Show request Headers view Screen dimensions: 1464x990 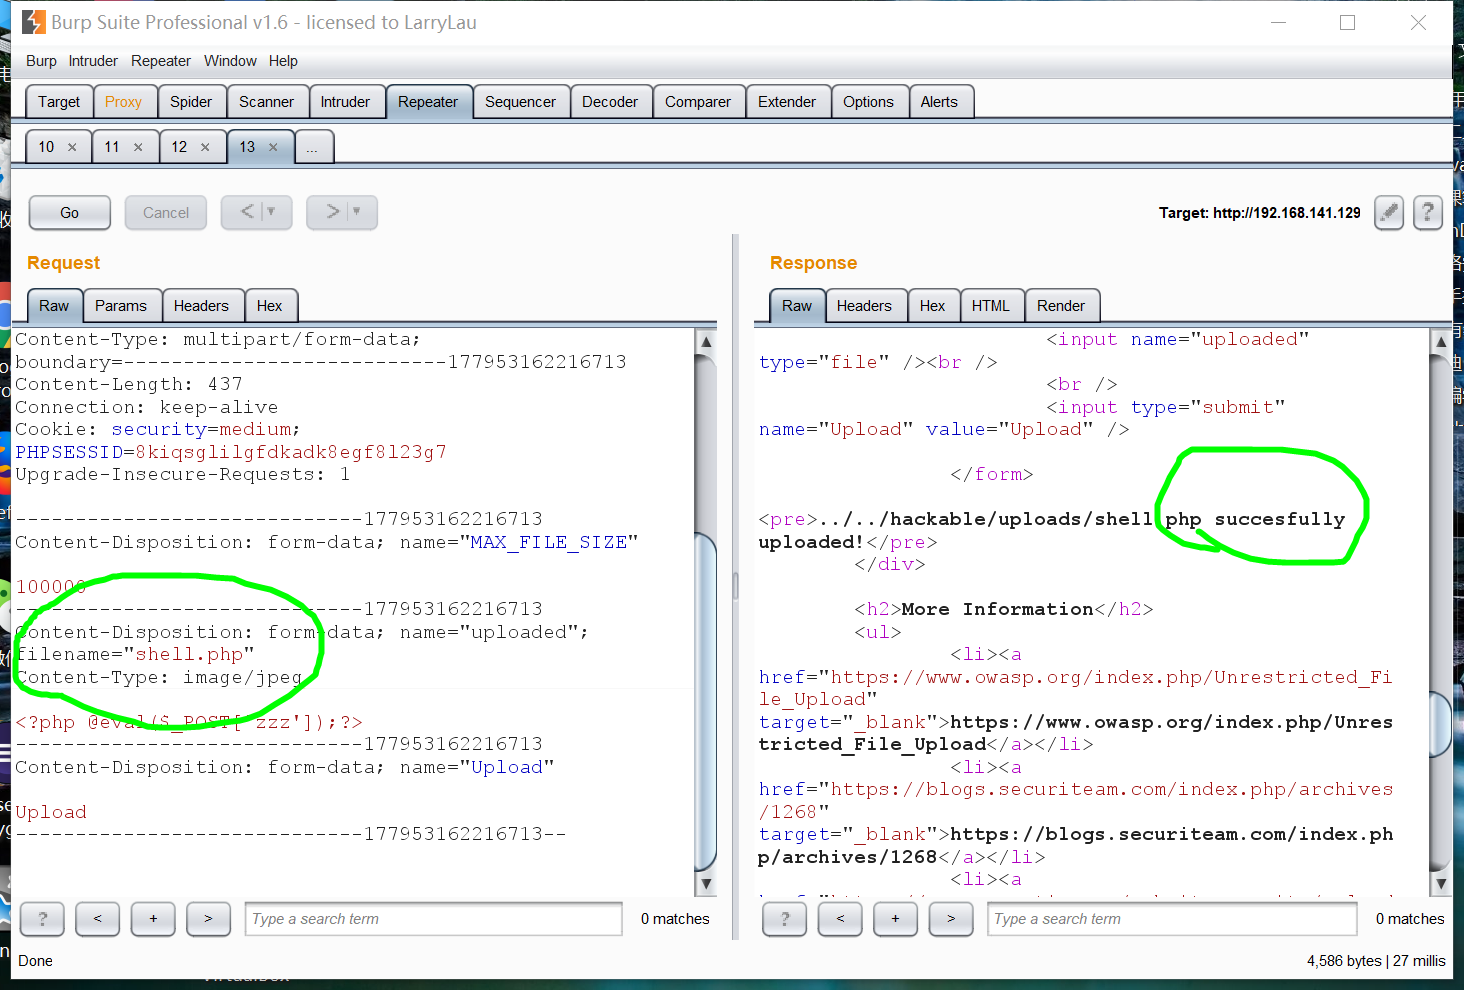pos(201,306)
